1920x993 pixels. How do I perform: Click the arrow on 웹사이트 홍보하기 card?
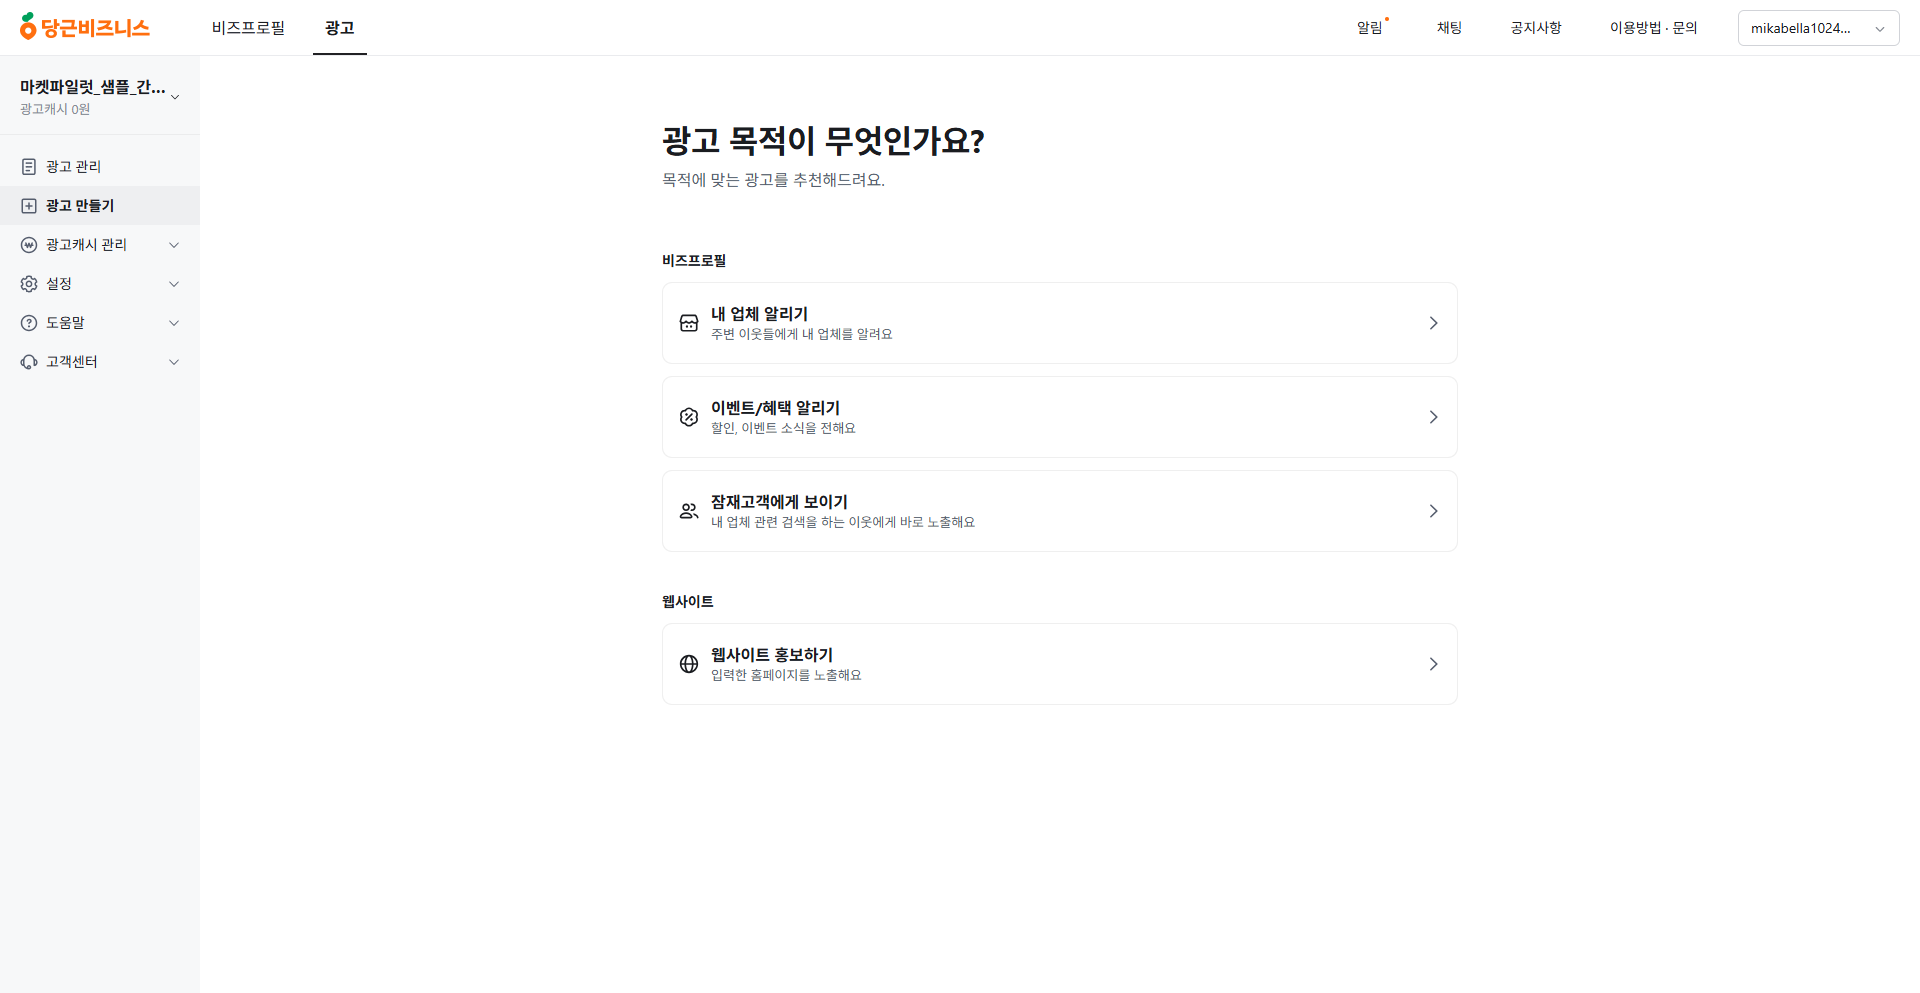(1433, 664)
